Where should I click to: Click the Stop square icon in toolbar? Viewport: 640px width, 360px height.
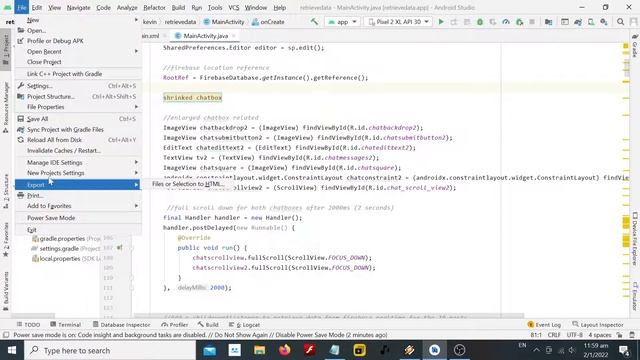pos(532,22)
